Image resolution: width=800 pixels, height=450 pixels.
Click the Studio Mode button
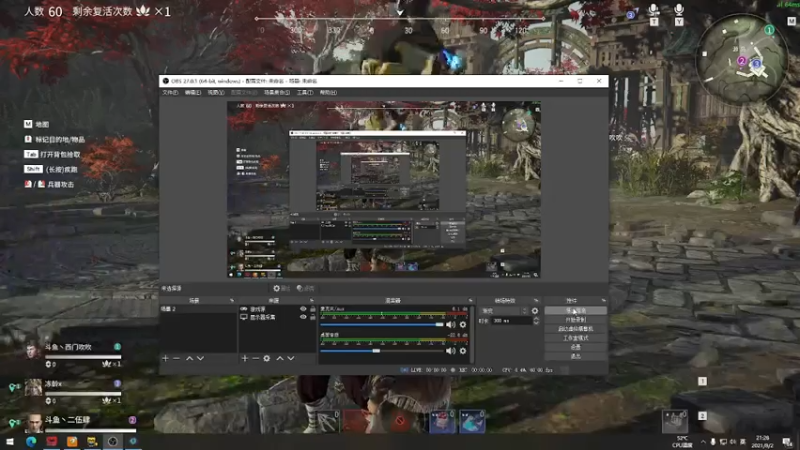tap(576, 338)
